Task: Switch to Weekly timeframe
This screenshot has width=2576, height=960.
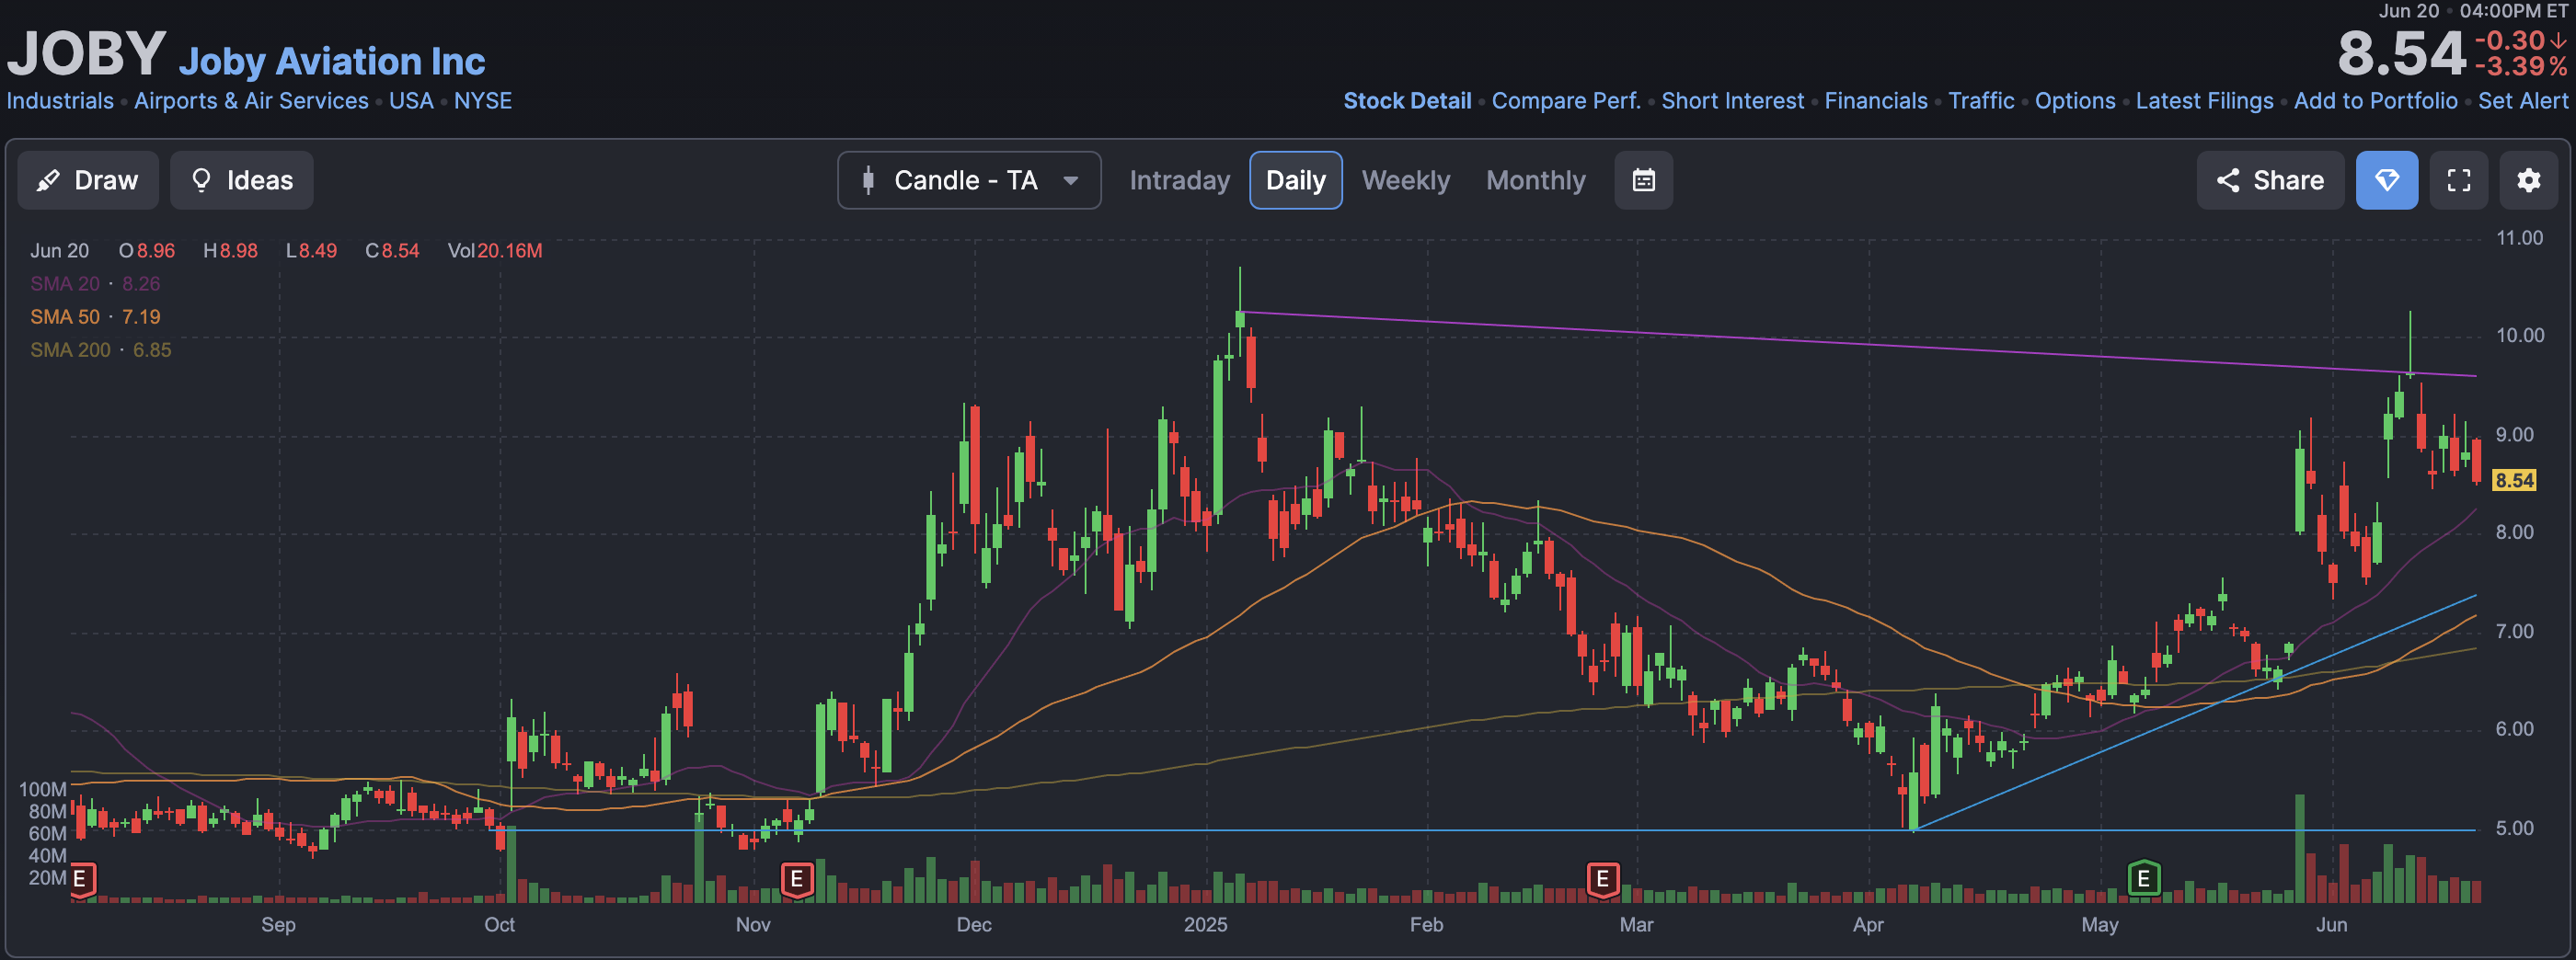Action: (1405, 180)
